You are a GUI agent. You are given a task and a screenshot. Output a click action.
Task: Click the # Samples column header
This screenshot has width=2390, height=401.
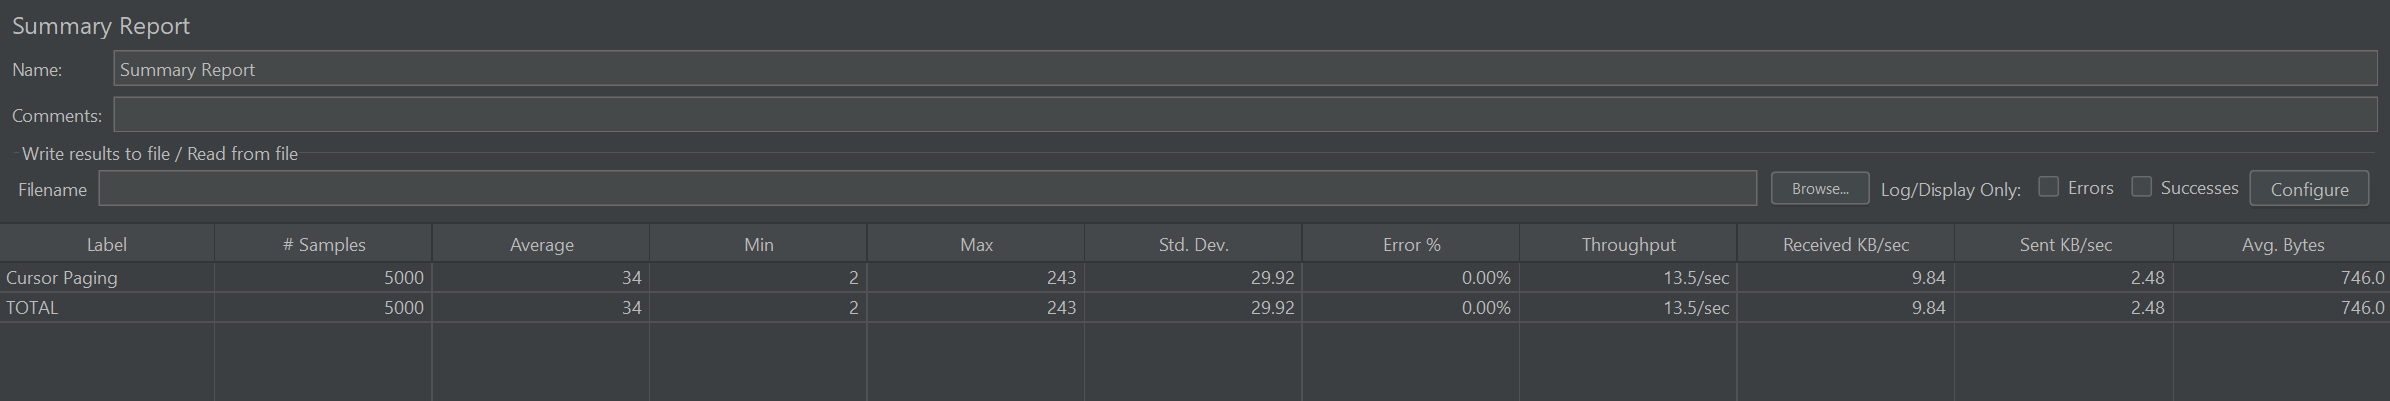tap(323, 244)
